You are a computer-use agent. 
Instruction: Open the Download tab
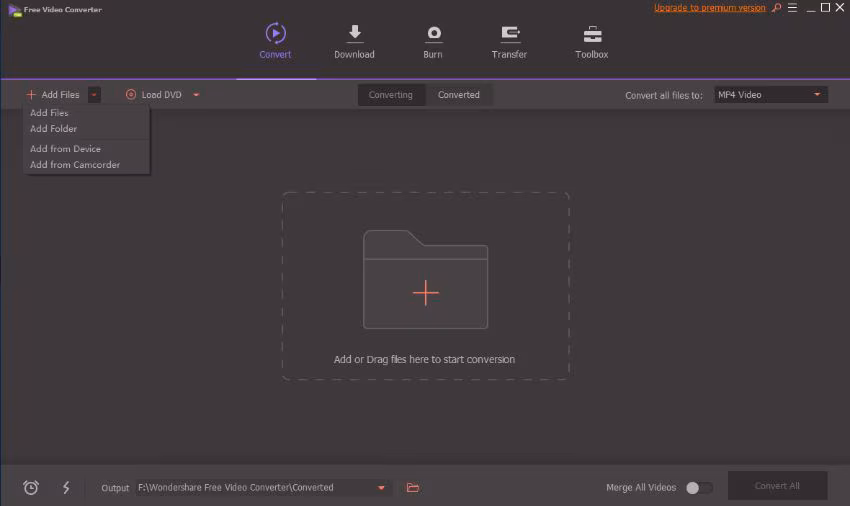[x=355, y=41]
